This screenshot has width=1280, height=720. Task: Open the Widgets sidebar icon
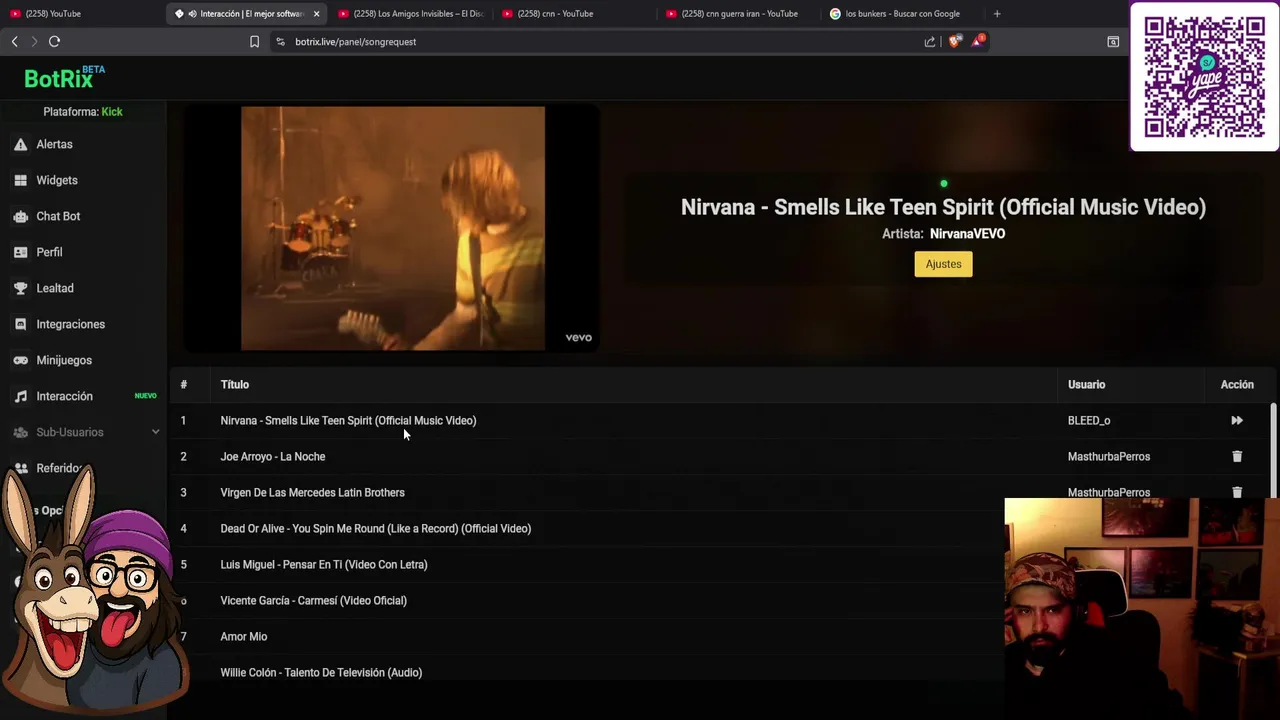coord(20,180)
